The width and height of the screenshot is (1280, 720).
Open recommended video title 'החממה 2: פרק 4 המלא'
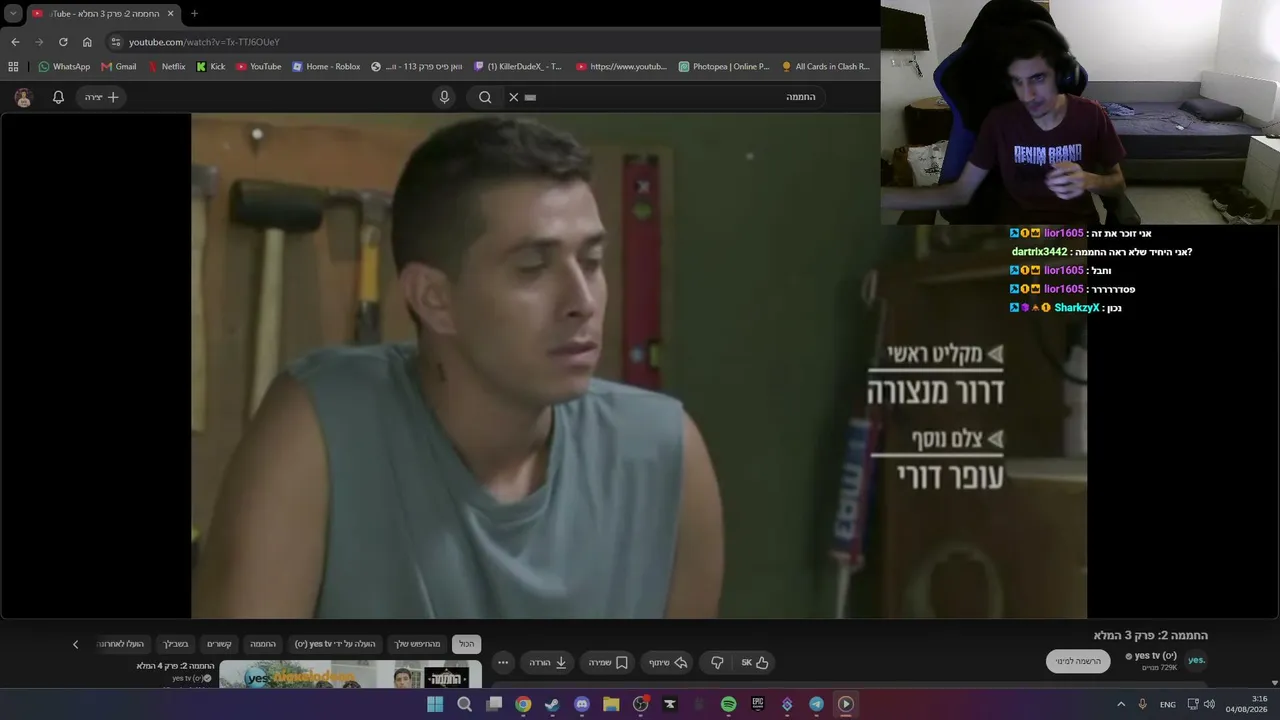176,666
